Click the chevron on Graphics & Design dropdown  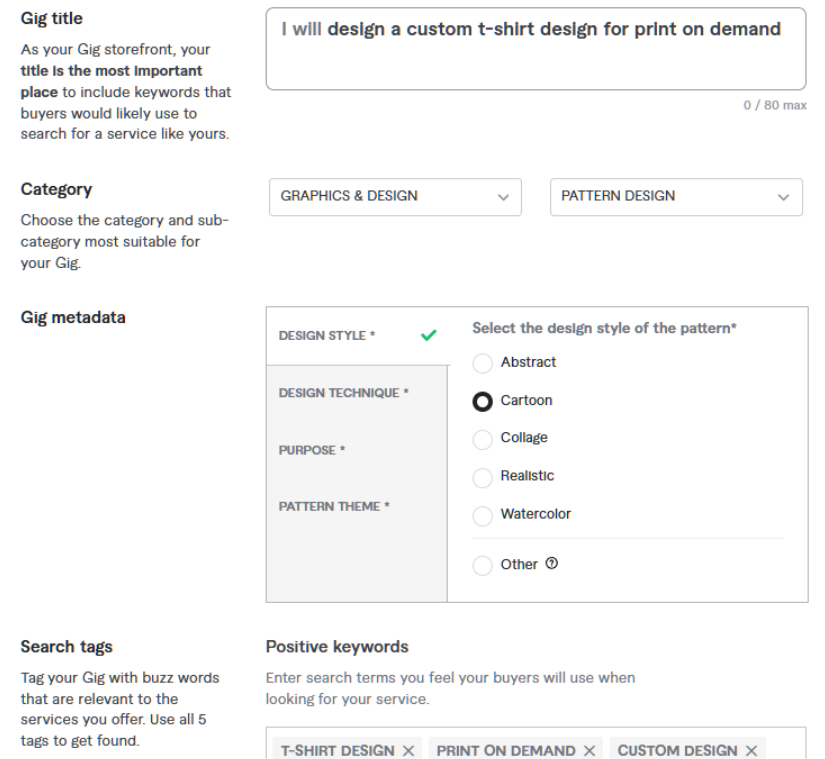click(504, 197)
